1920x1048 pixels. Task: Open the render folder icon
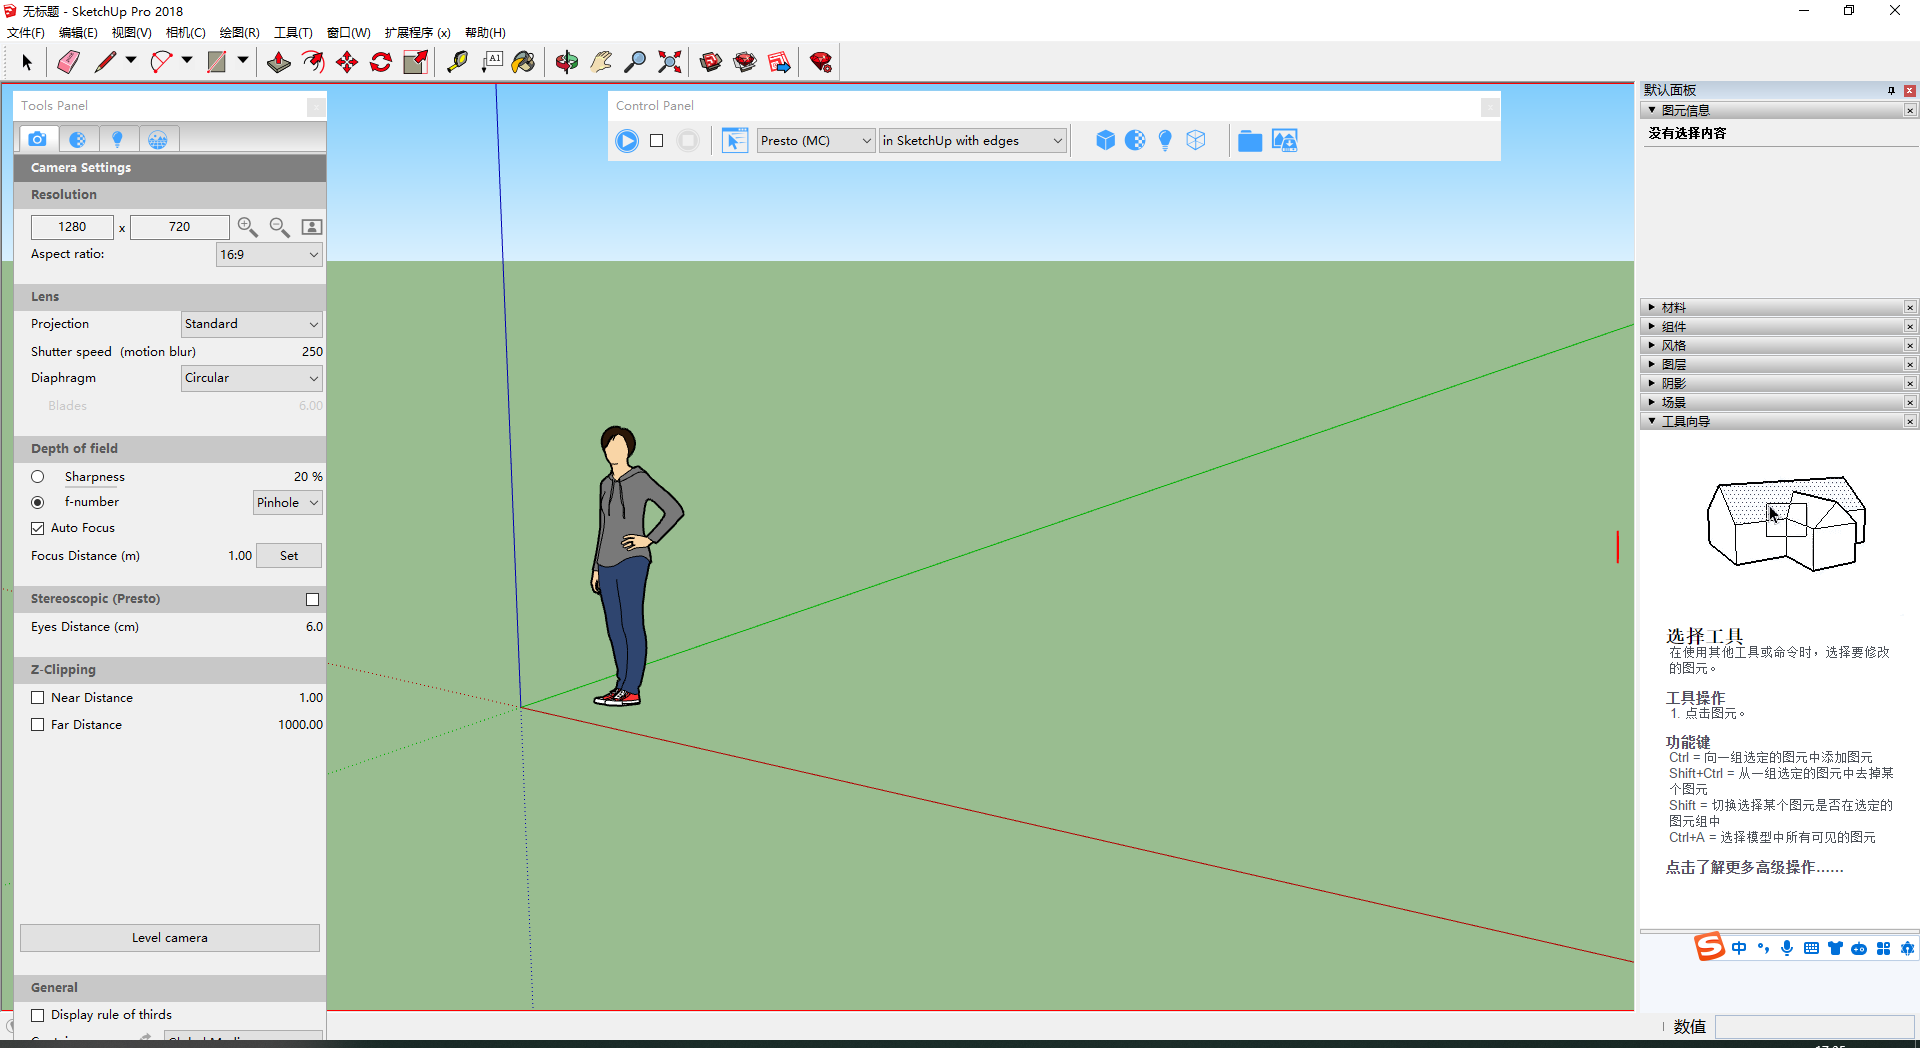tap(1250, 141)
